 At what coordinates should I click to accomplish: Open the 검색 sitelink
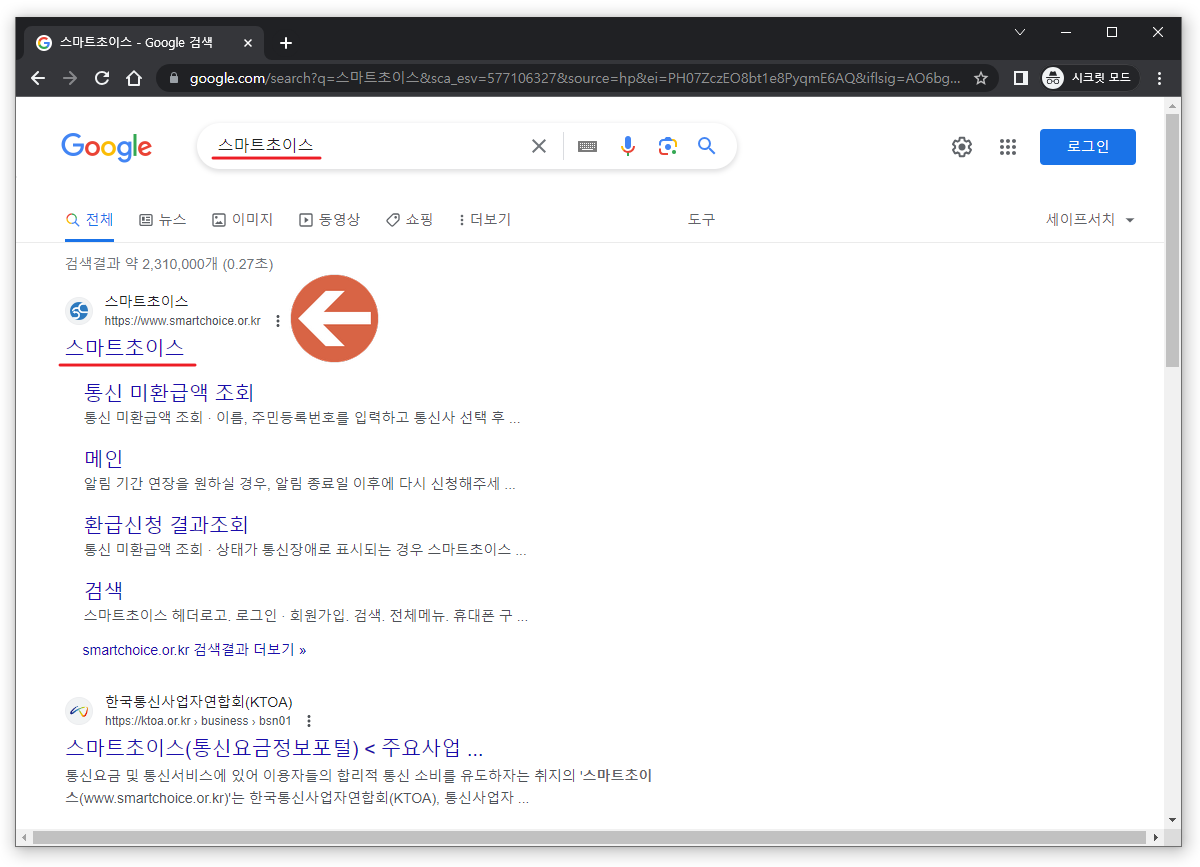104,590
